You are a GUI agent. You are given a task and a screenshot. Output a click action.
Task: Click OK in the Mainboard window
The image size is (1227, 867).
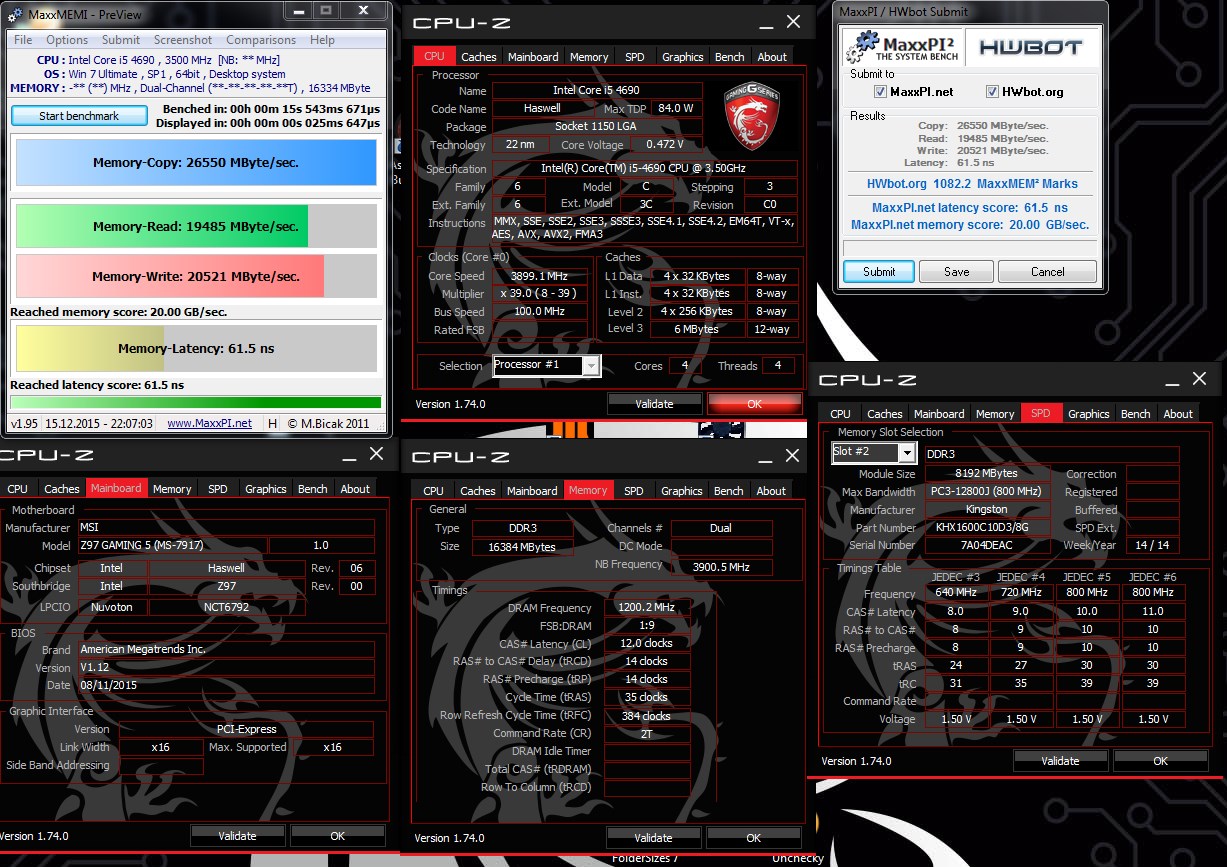click(337, 836)
